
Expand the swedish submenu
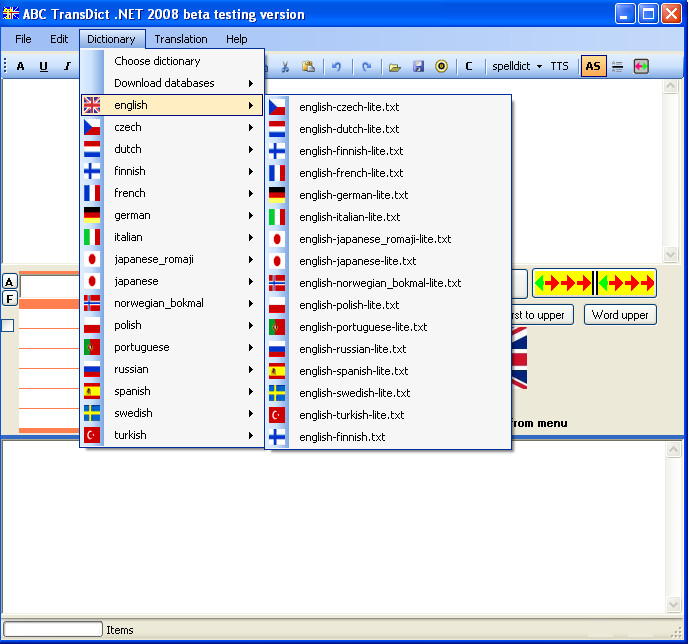(x=172, y=413)
